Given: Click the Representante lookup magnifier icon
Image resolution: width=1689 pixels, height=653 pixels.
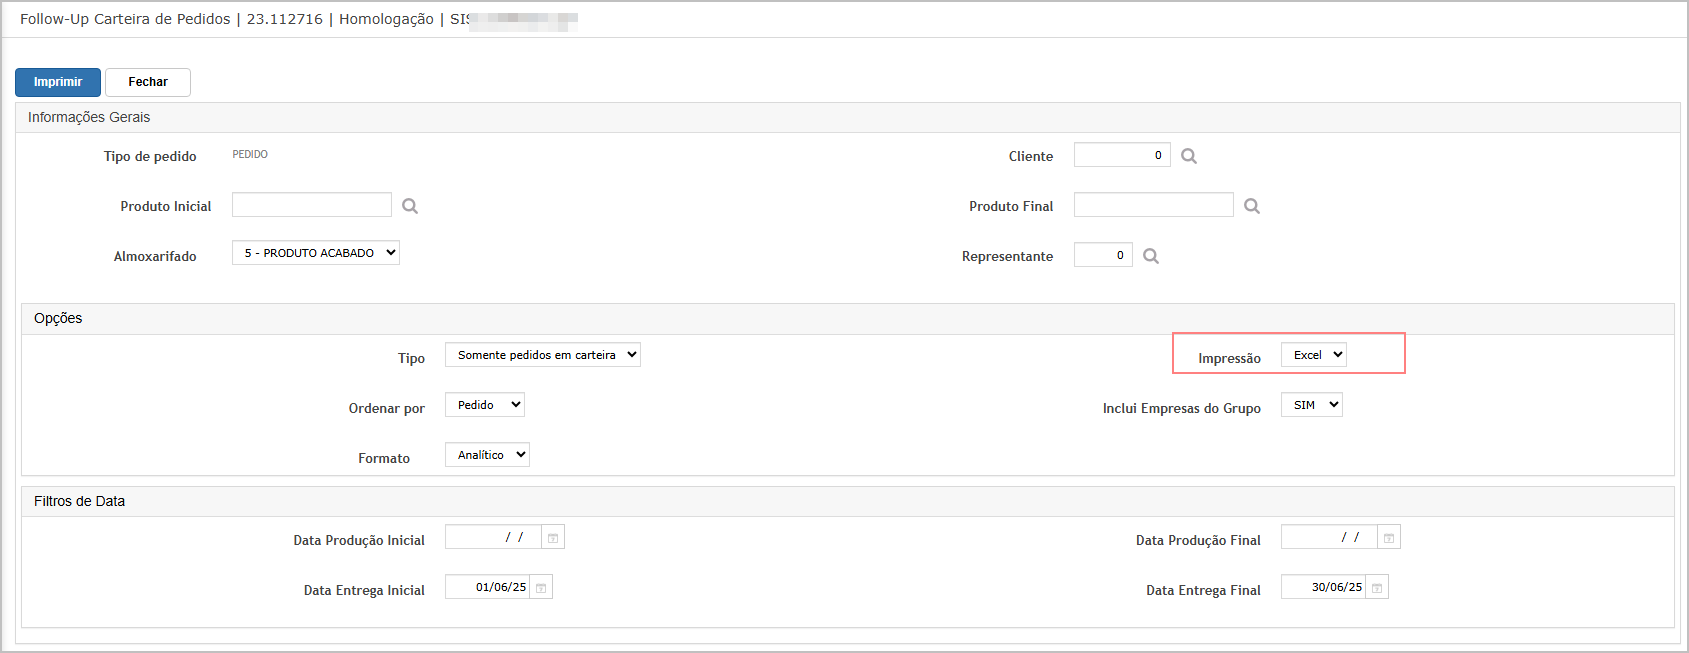Looking at the screenshot, I should [x=1151, y=256].
